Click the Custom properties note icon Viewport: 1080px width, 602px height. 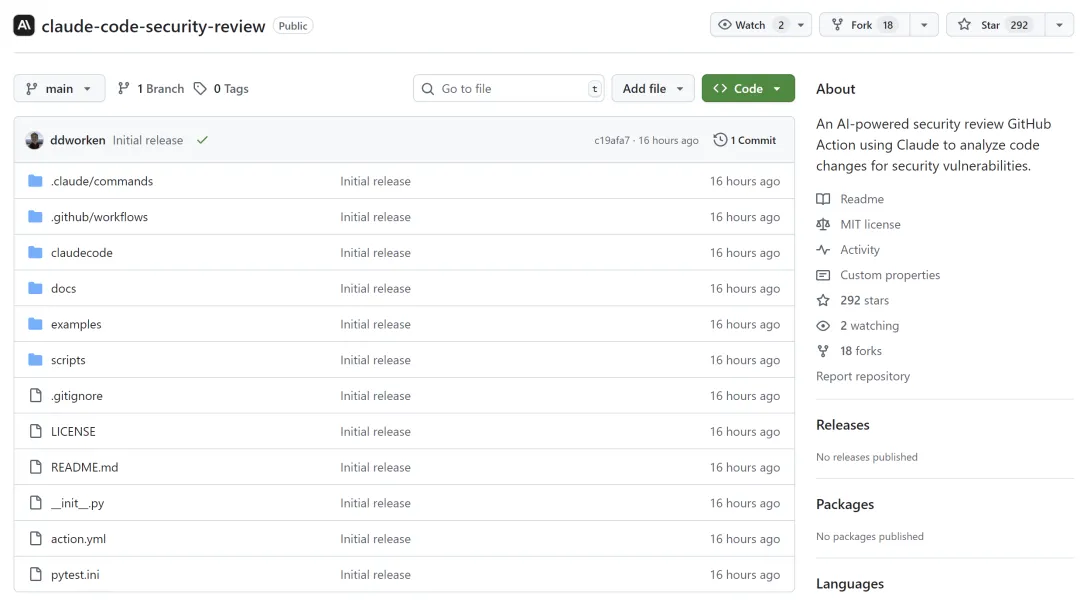click(x=823, y=276)
